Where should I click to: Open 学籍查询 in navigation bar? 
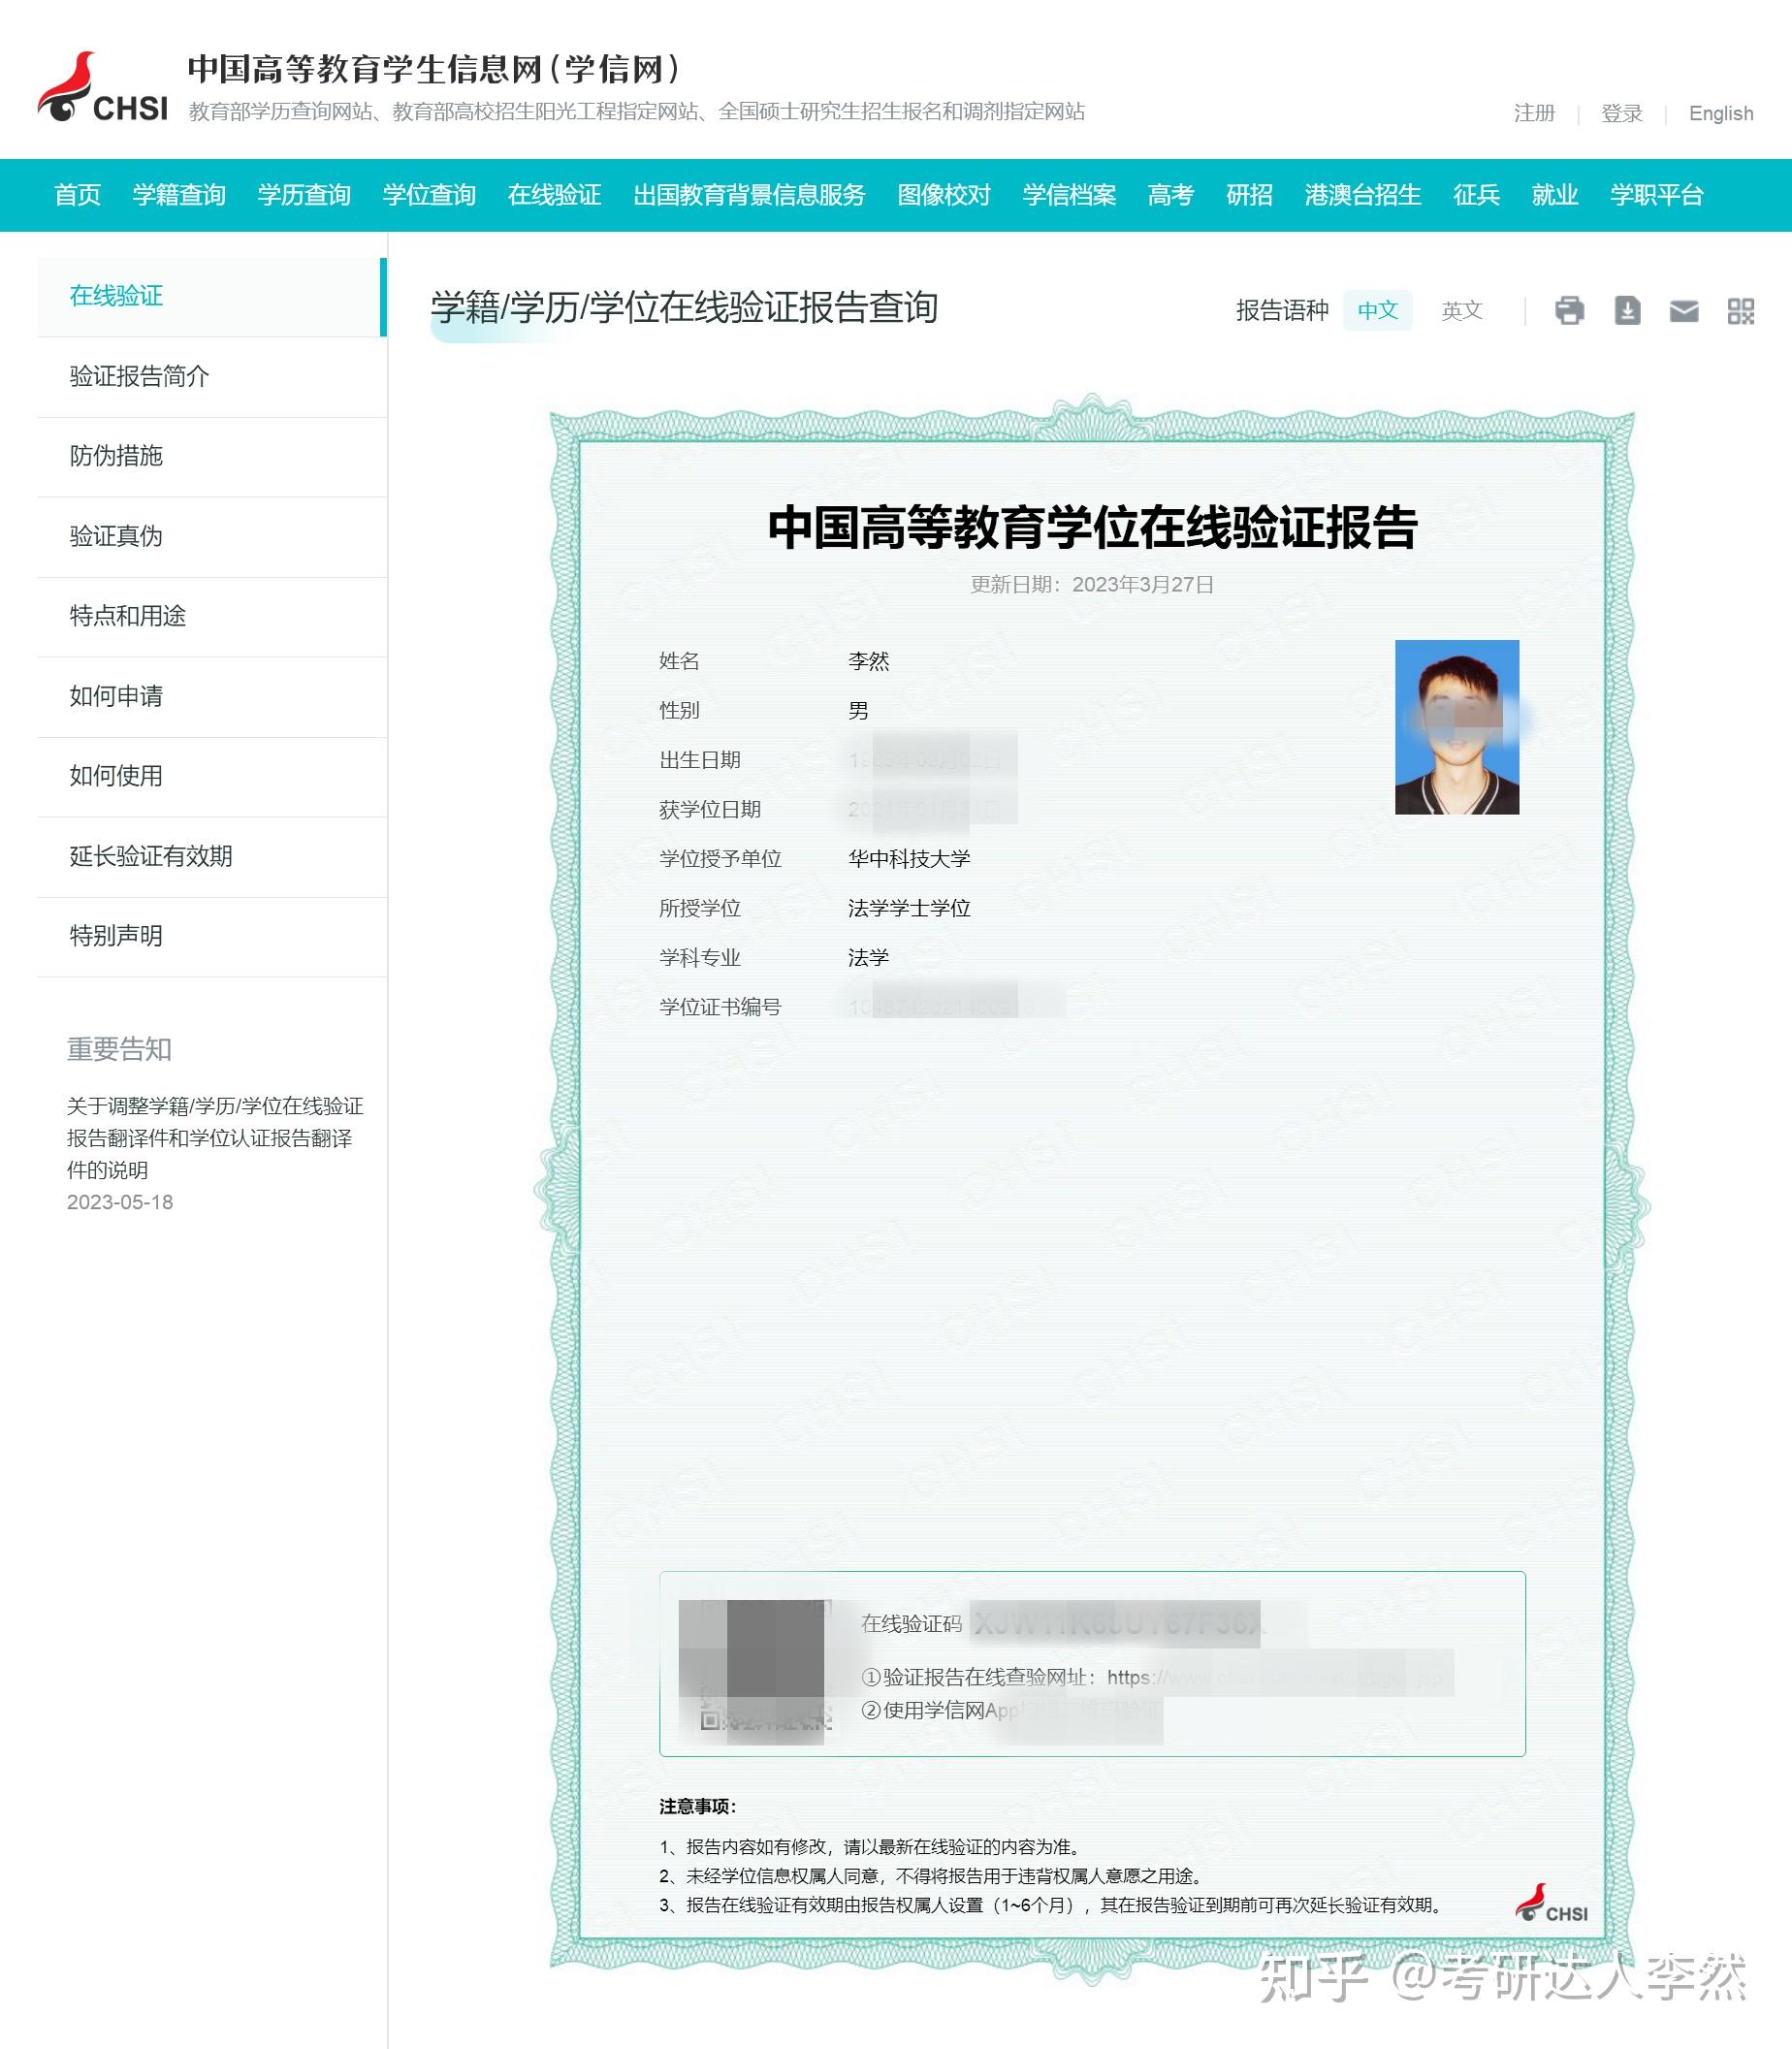pyautogui.click(x=179, y=195)
